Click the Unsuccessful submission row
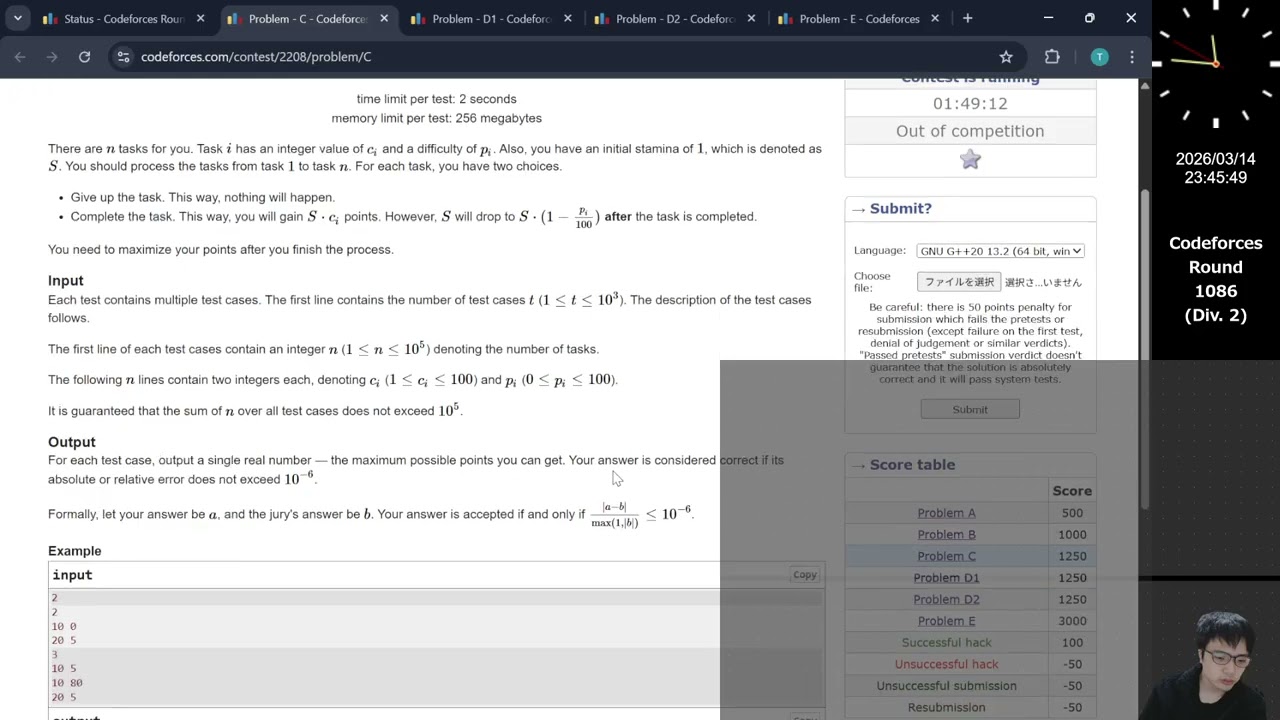This screenshot has width=1280, height=720. pos(970,686)
